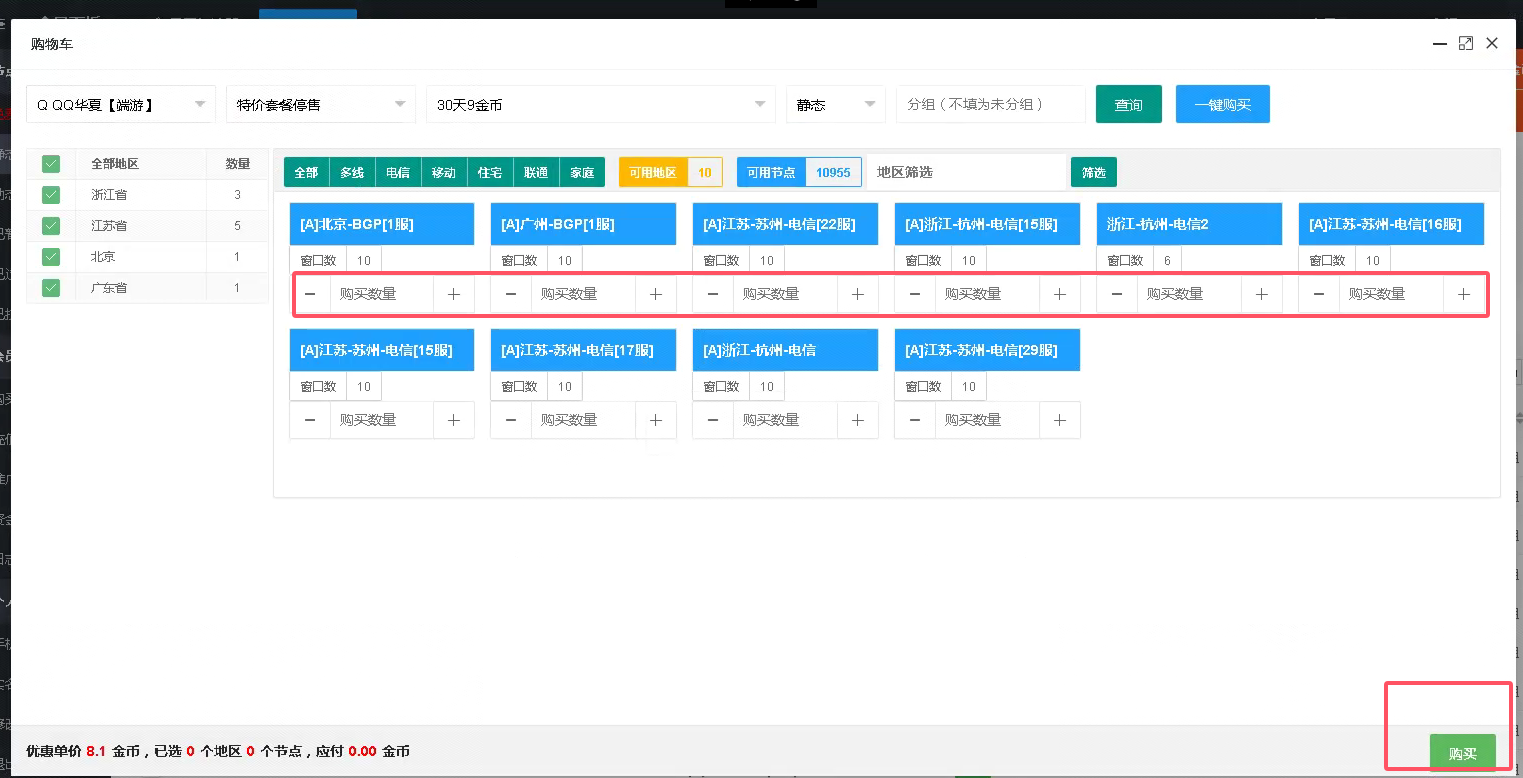Viewport: 1523px width, 778px height.
Task: Open the 30天9金币 duration dropdown
Action: (x=600, y=104)
